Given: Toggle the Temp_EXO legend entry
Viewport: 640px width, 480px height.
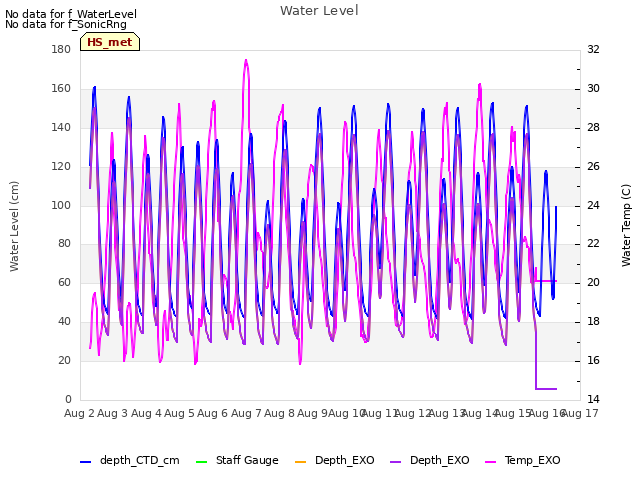Looking at the screenshot, I should point(522,460).
